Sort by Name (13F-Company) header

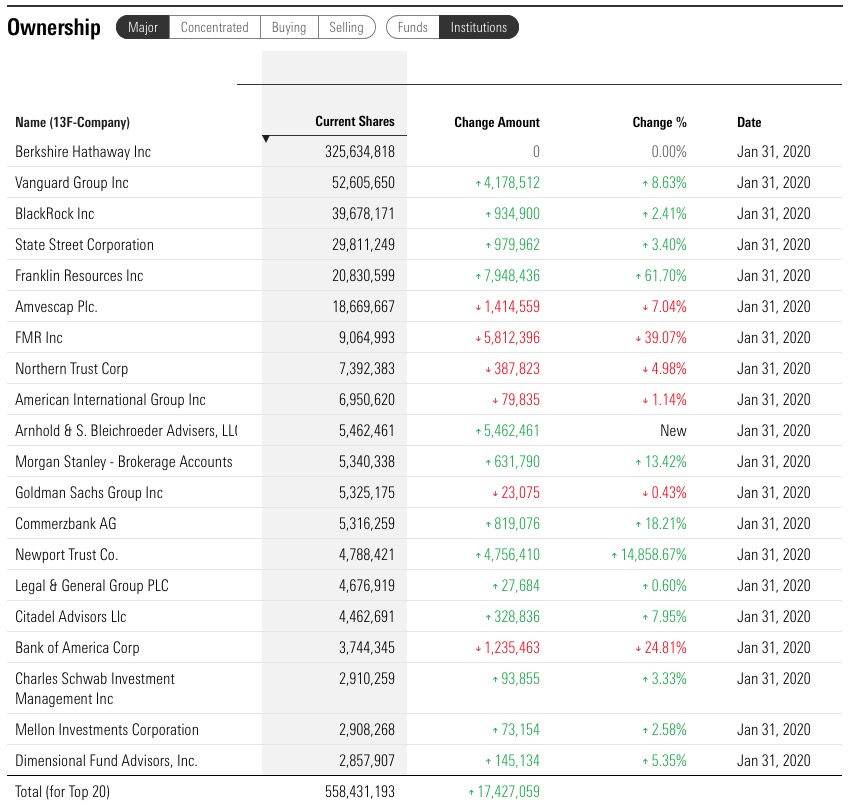click(72, 123)
